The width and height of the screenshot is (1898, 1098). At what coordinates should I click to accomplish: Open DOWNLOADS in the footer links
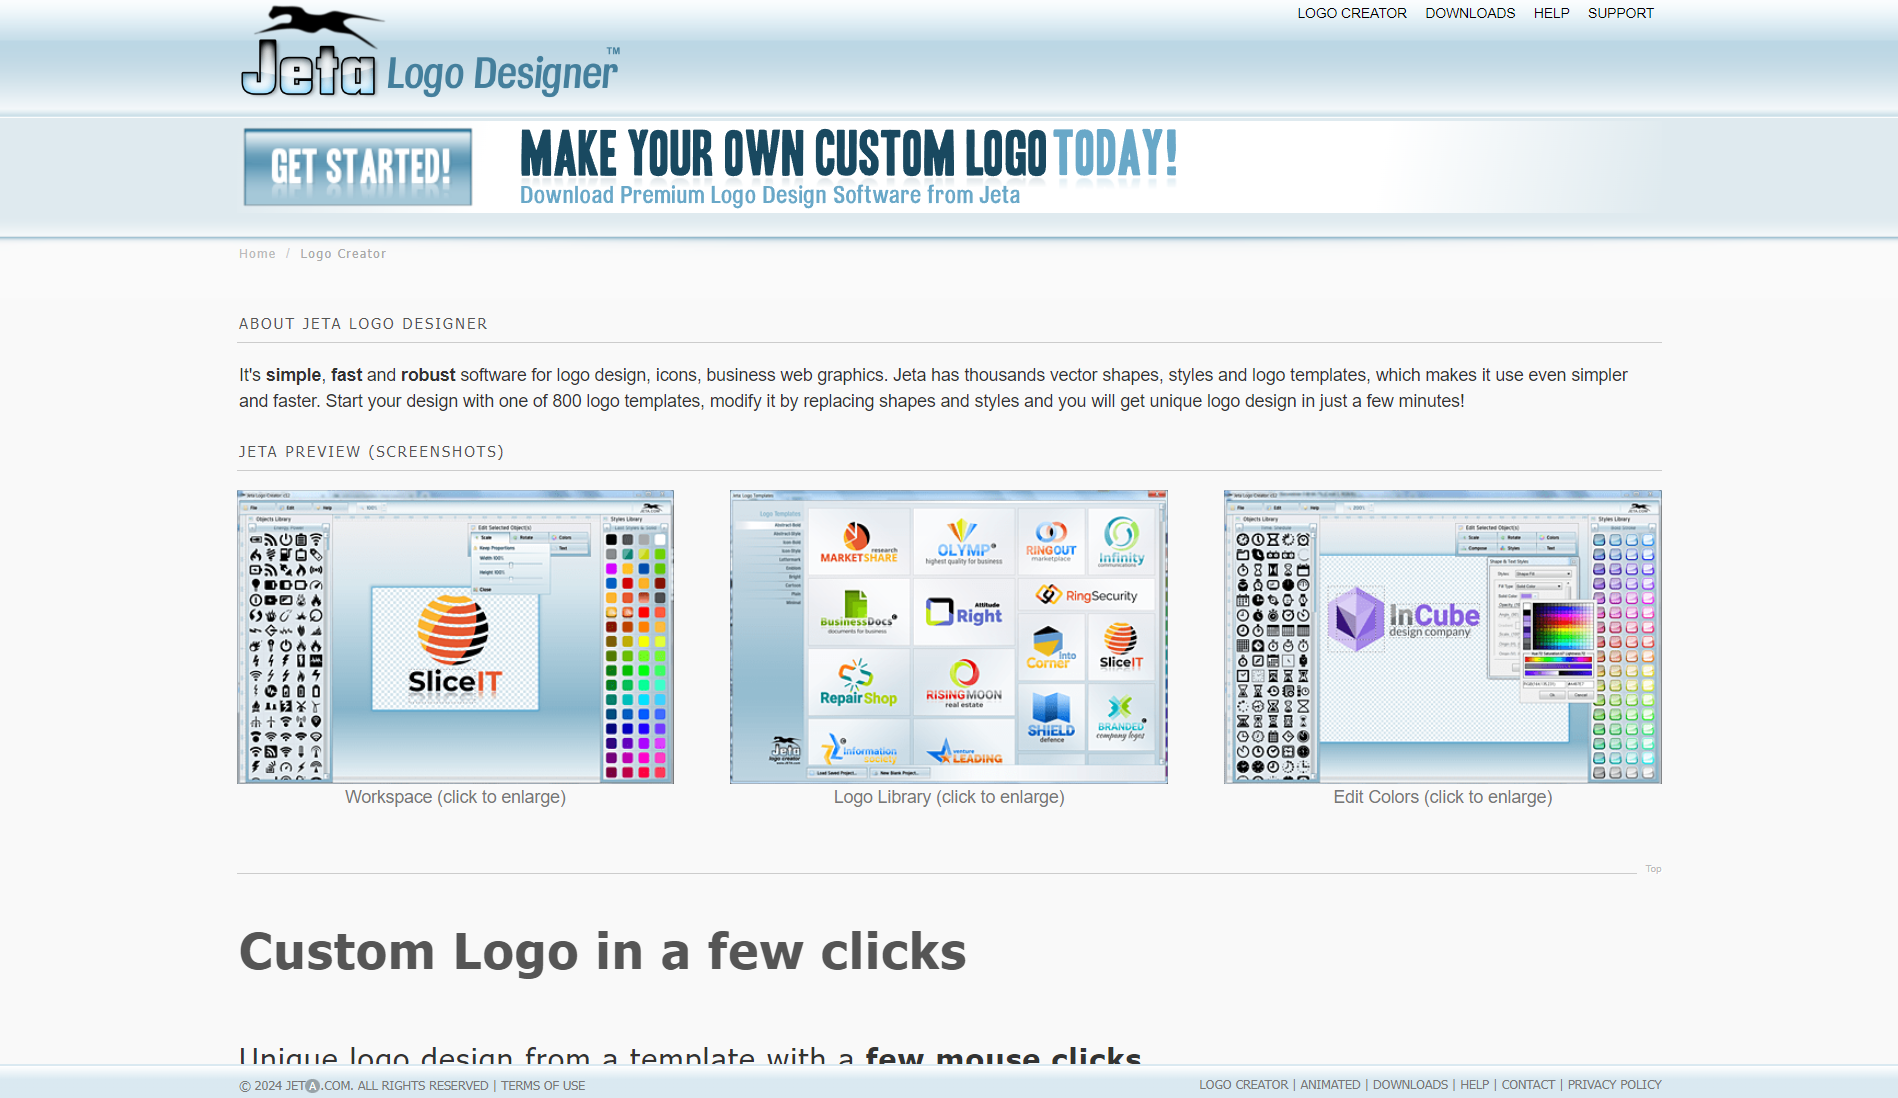tap(1410, 1085)
